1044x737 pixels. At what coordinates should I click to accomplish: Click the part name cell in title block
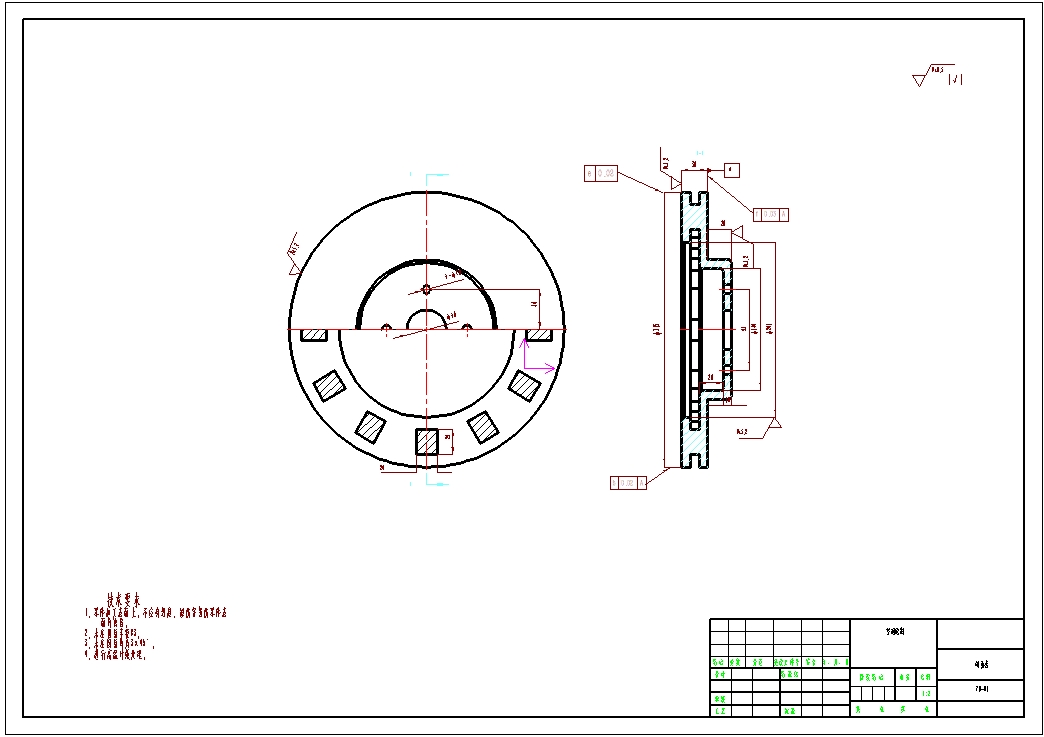point(981,663)
